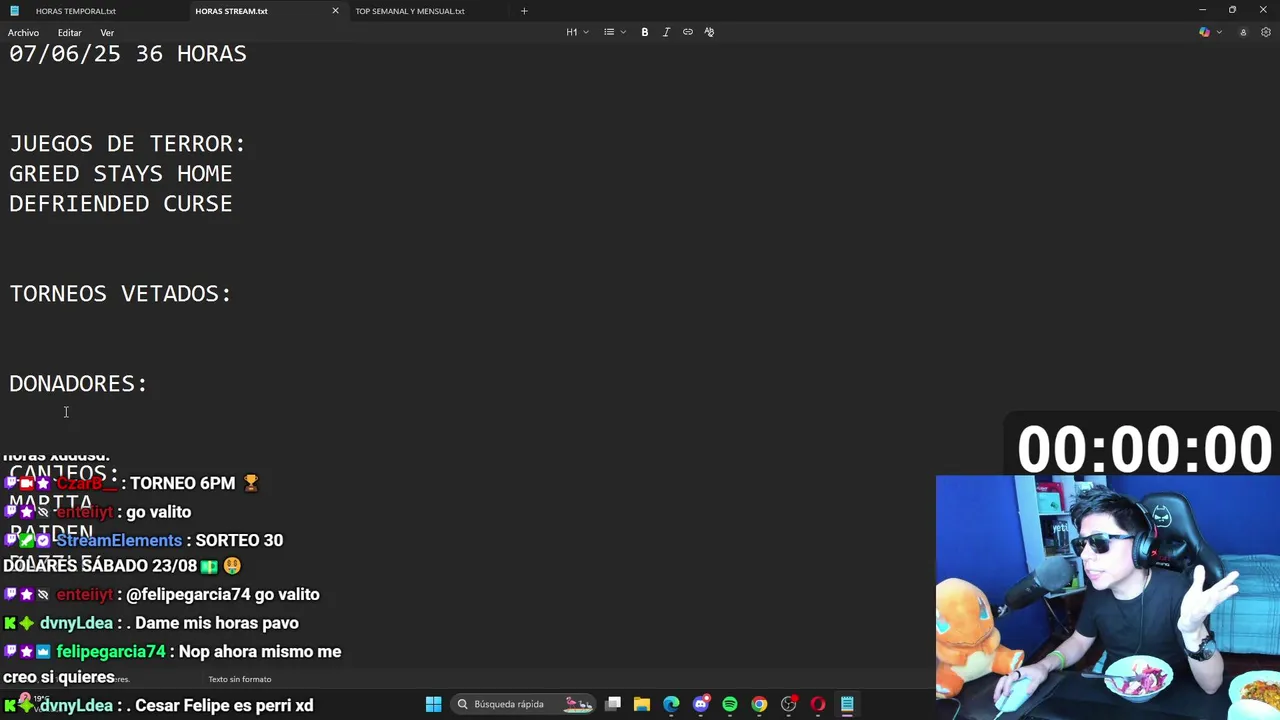Open Opera browser from taskbar
Image resolution: width=1280 pixels, height=720 pixels.
tap(818, 704)
